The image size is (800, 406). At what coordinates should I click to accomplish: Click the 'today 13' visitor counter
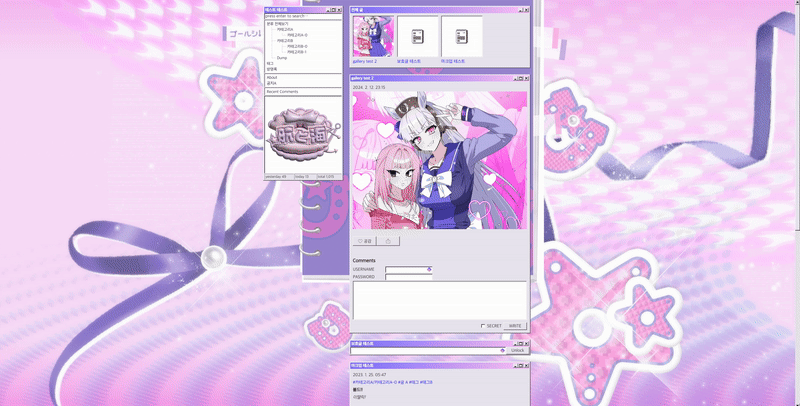coord(302,177)
